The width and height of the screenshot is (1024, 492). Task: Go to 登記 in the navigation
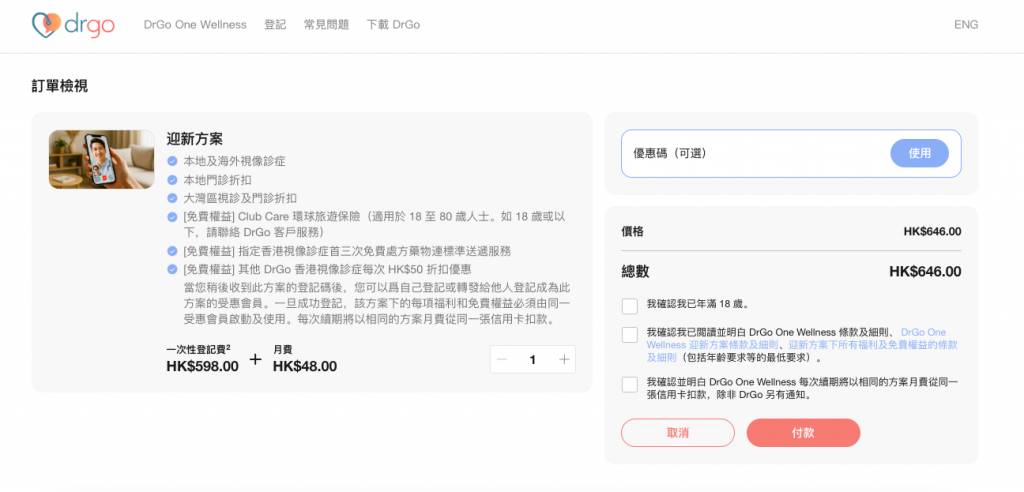[x=275, y=25]
